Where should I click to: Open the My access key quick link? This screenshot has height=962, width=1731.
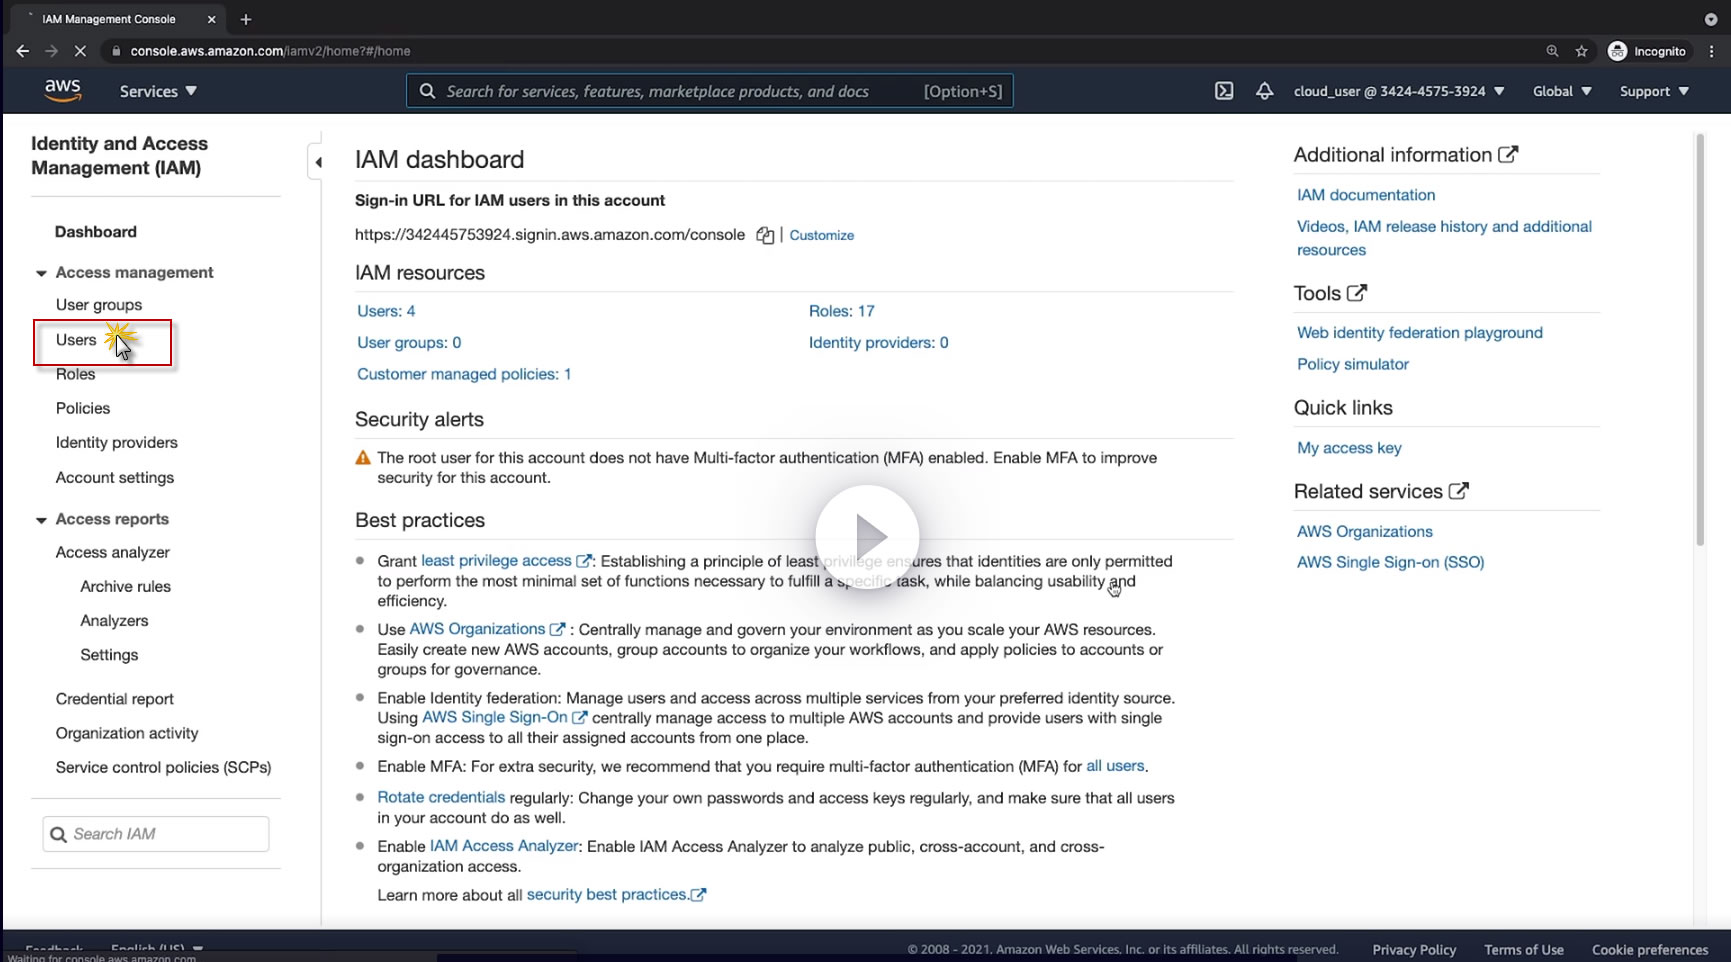[1349, 448]
